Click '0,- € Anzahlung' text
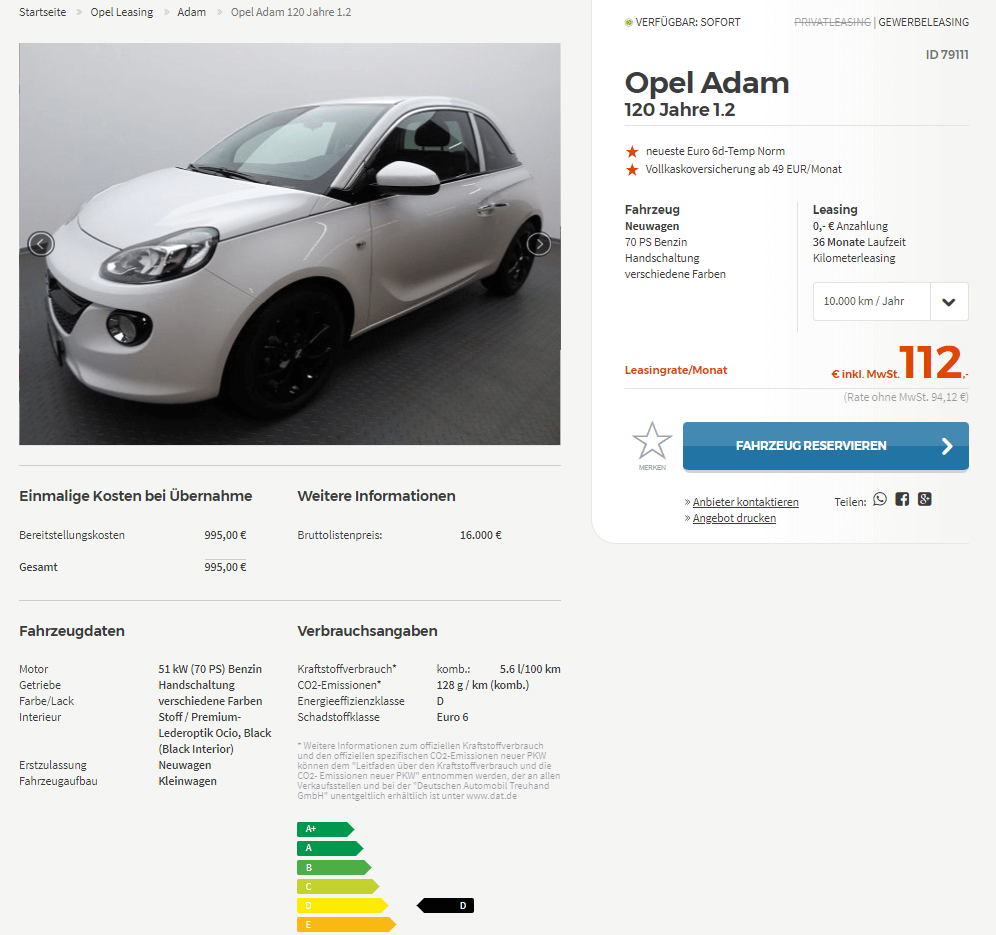This screenshot has width=996, height=935. [851, 226]
